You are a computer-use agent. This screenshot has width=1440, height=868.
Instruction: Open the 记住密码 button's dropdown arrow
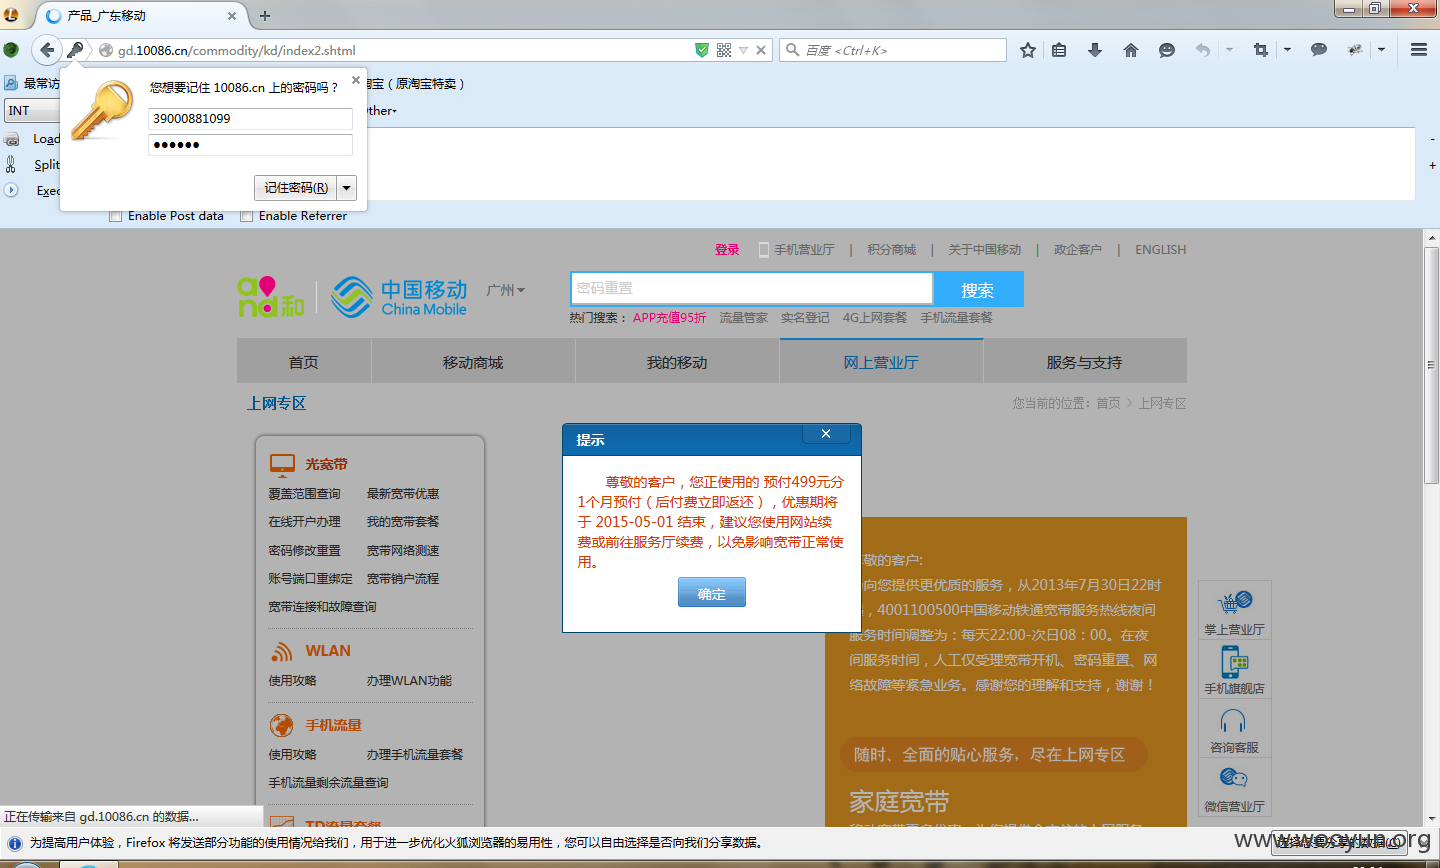coord(347,188)
